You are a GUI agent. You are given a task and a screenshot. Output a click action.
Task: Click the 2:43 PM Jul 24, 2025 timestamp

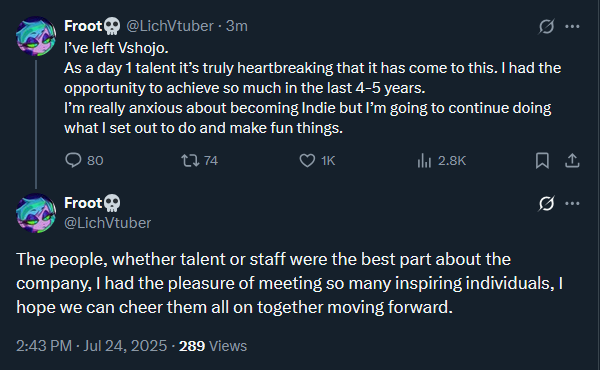tap(91, 346)
